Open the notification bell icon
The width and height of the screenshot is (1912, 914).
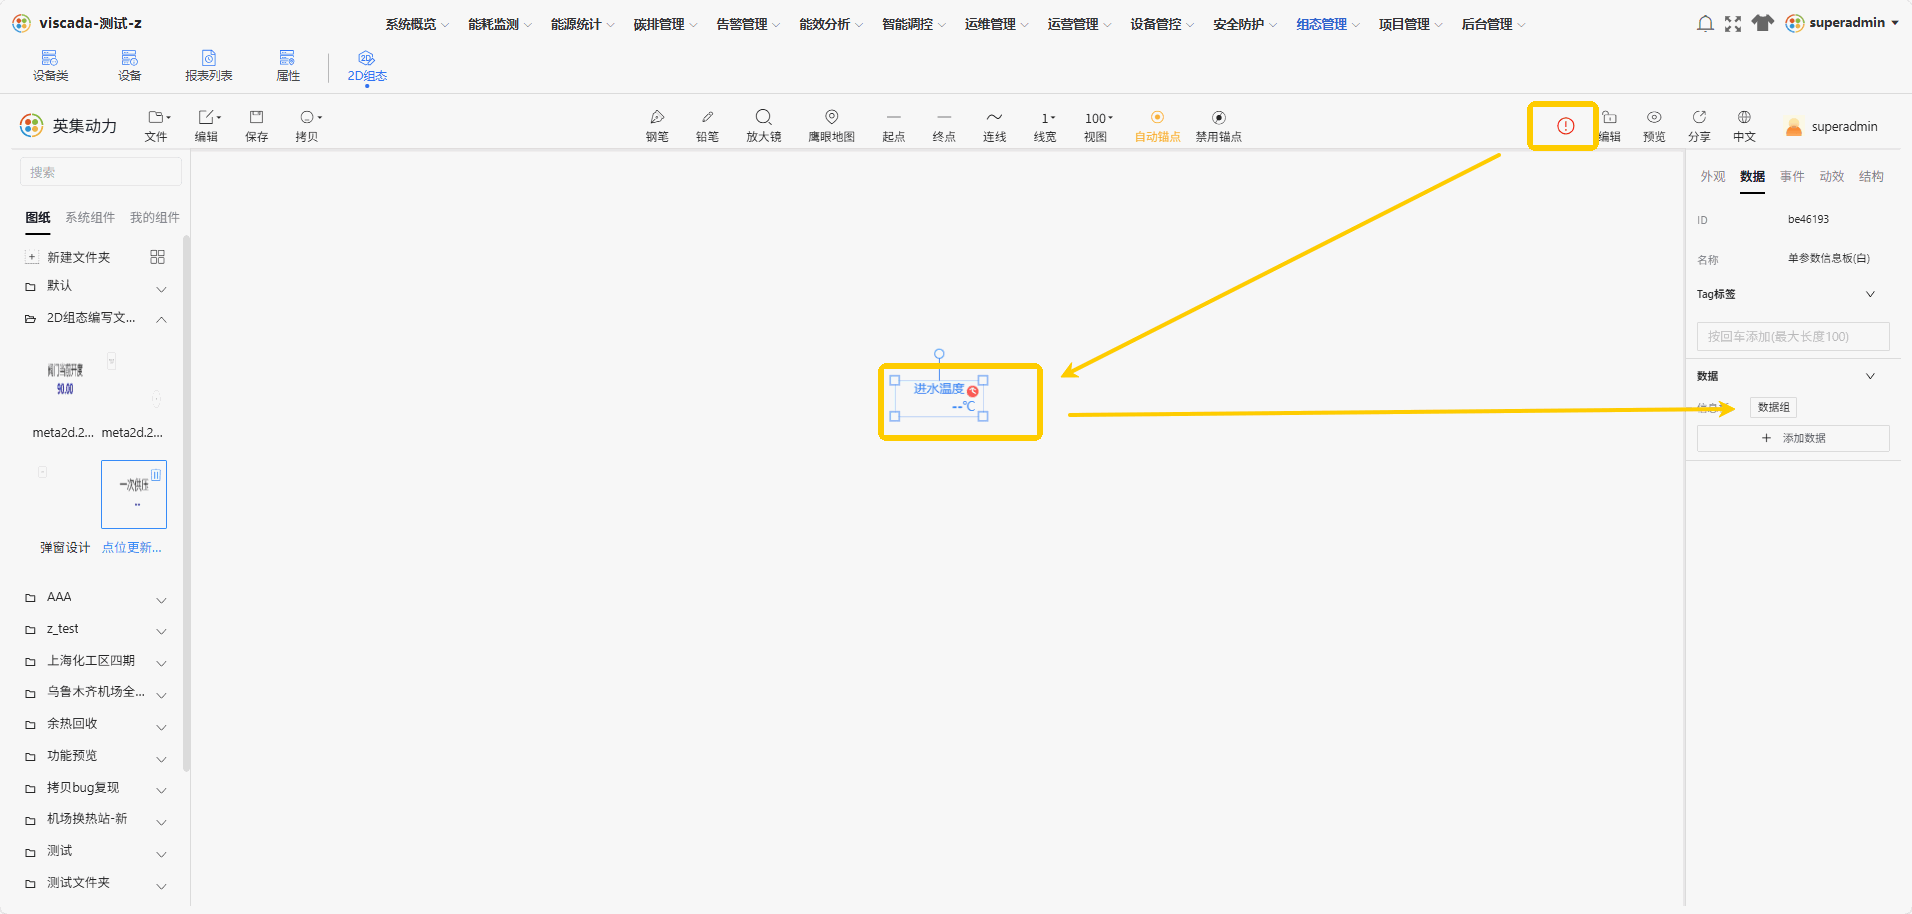(1705, 23)
